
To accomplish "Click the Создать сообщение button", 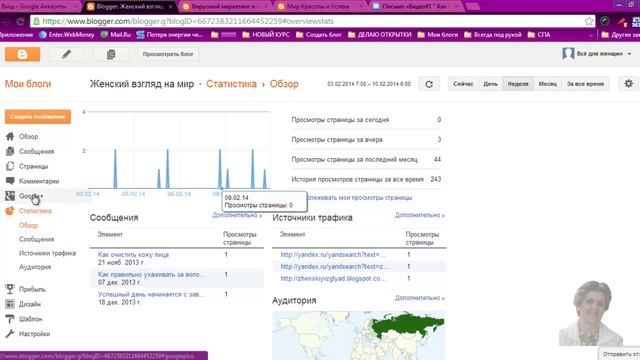I will point(38,117).
